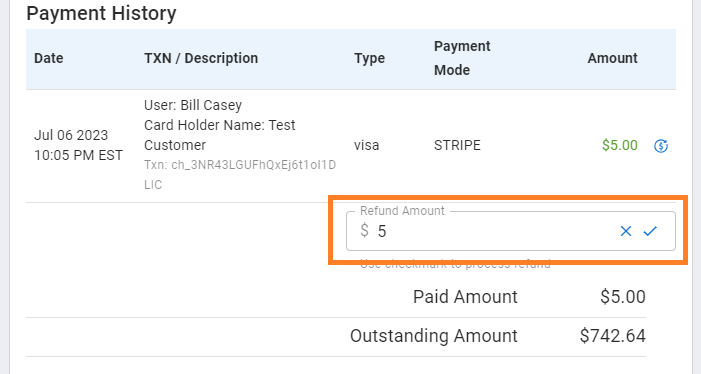Click the Refund Amount field label
This screenshot has height=374, width=701.
click(402, 210)
